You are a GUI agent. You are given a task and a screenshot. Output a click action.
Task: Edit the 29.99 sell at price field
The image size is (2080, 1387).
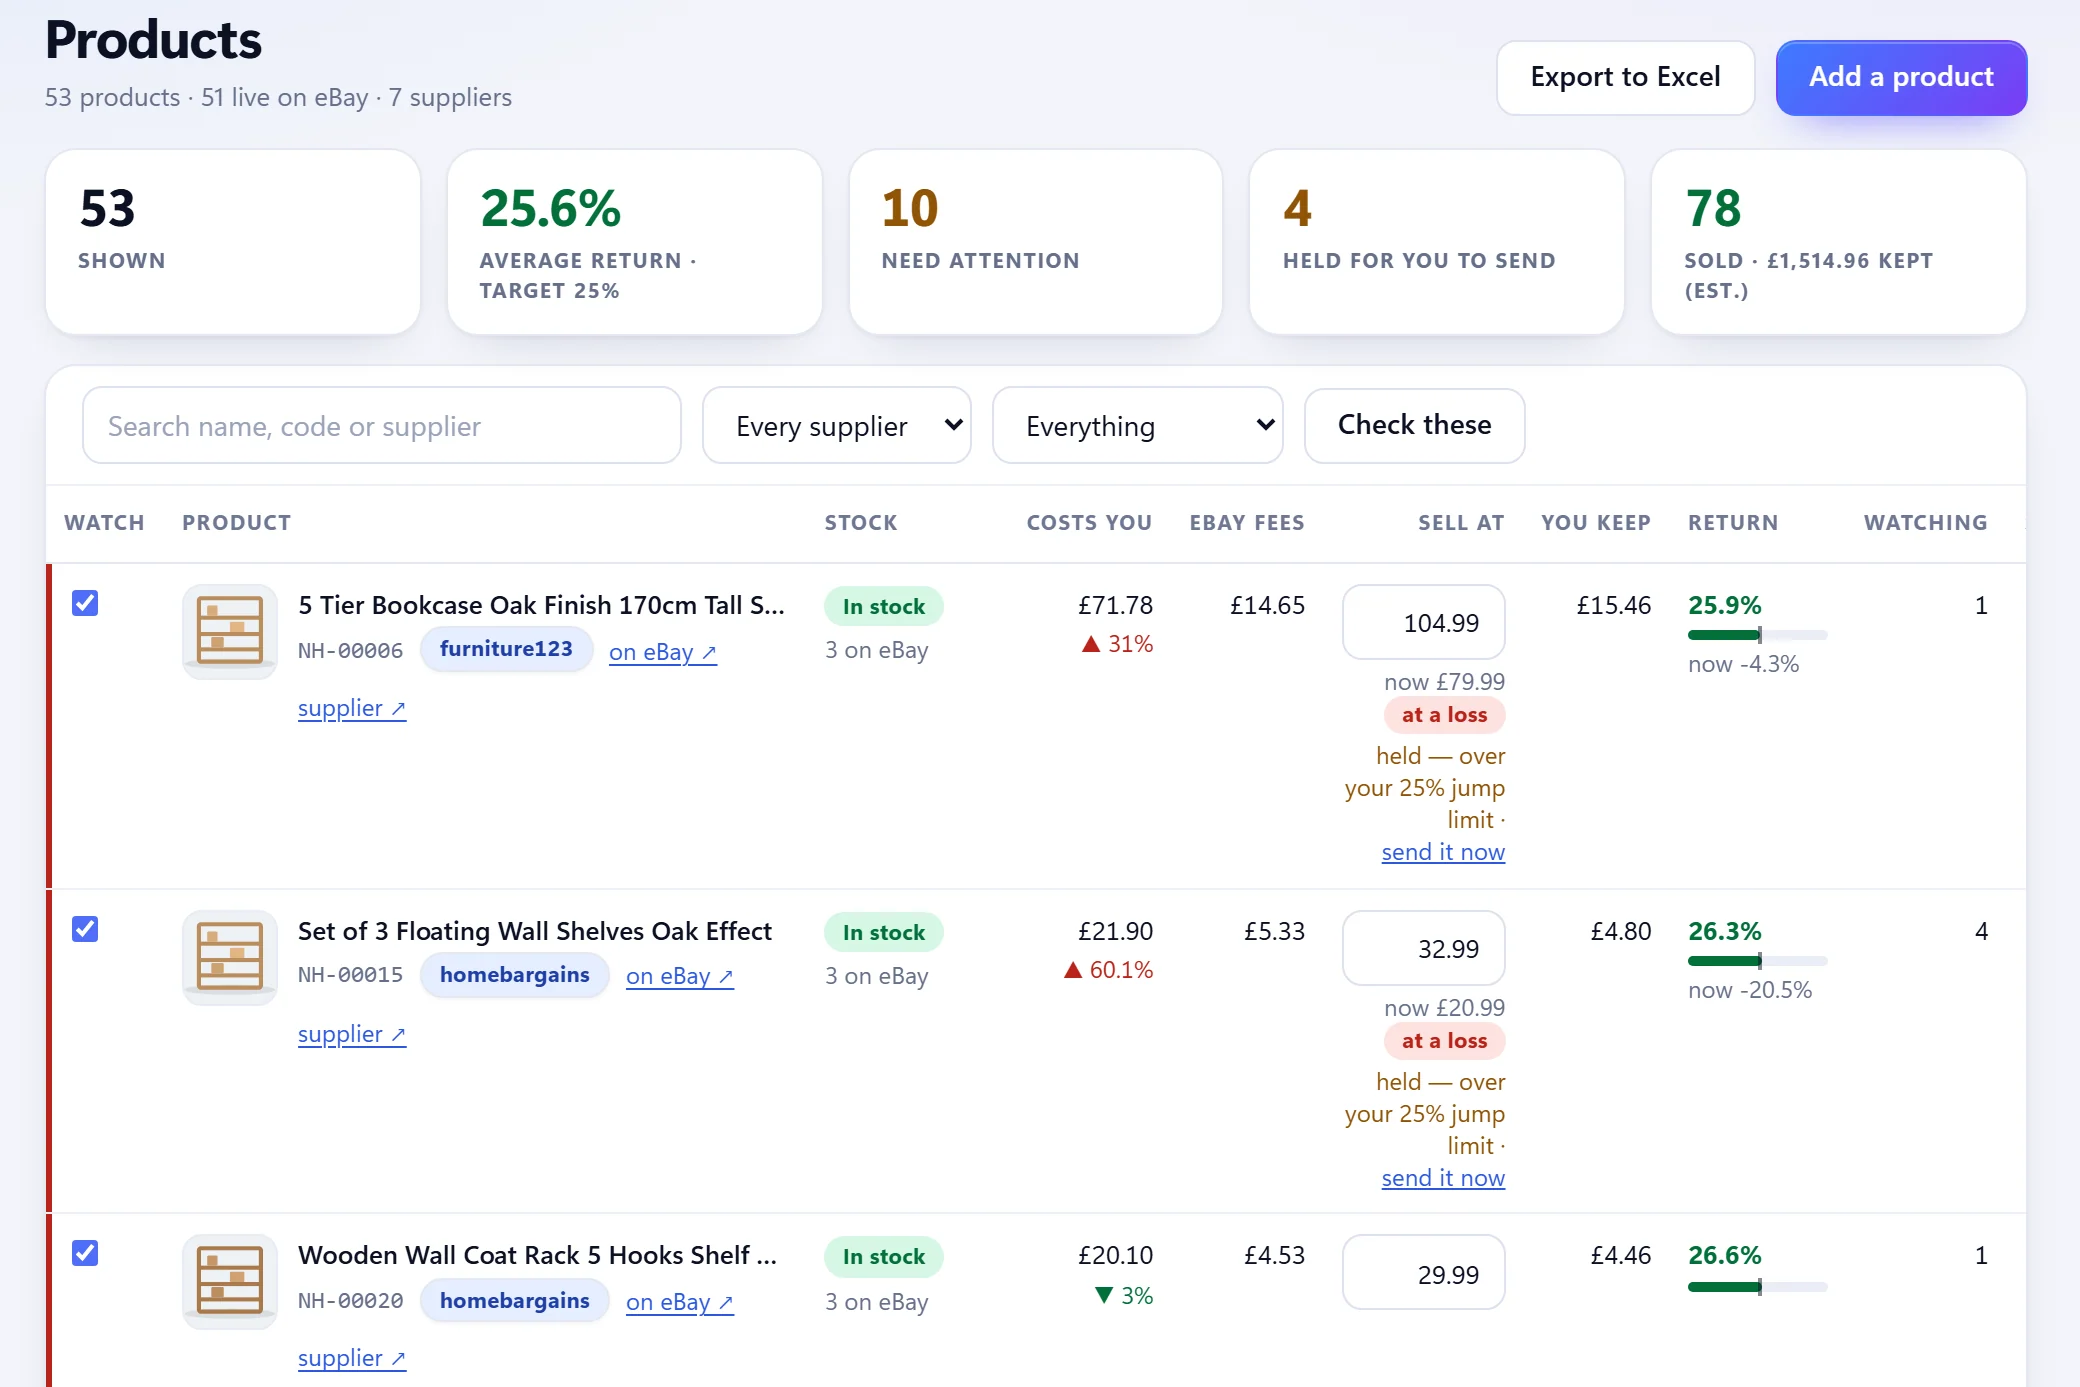1424,1273
